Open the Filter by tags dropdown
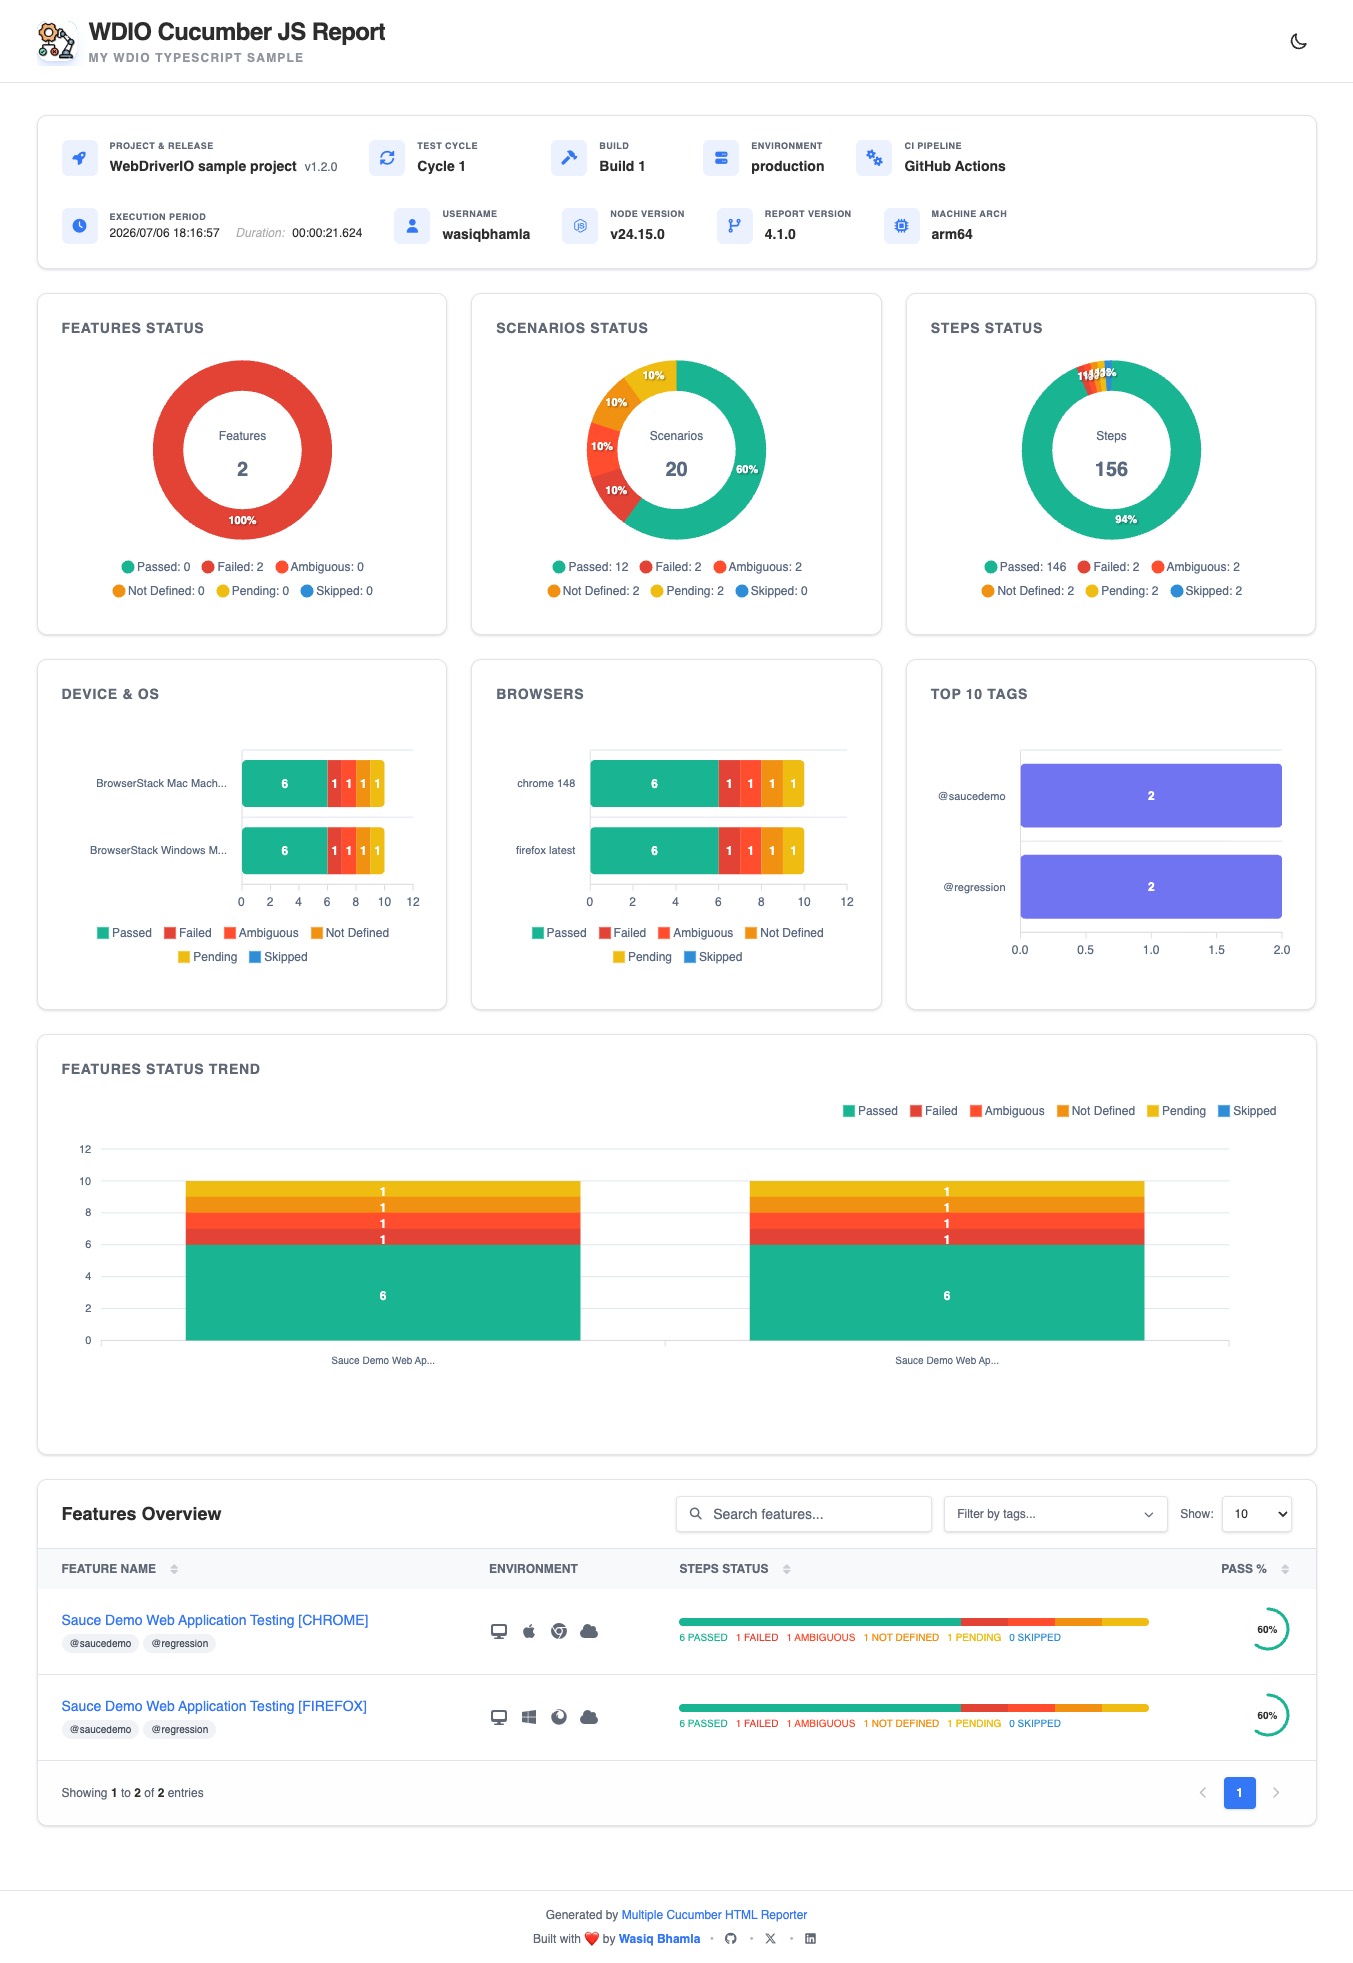The width and height of the screenshot is (1353, 1963). [x=1055, y=1513]
